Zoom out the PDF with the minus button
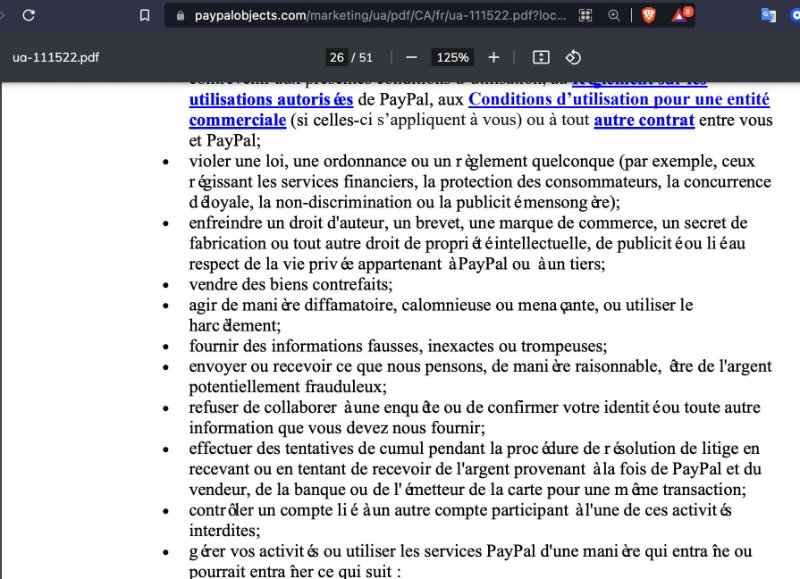The height and width of the screenshot is (579, 800). click(x=412, y=58)
